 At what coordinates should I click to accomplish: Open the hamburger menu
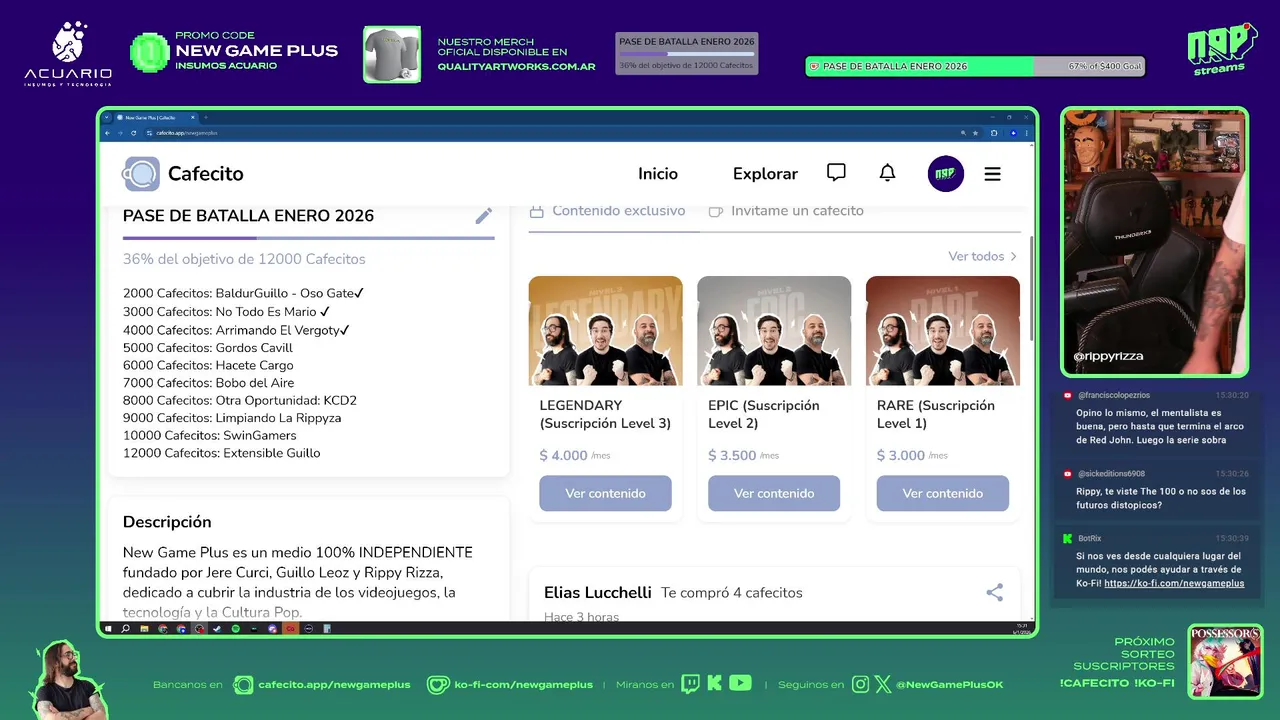click(992, 174)
